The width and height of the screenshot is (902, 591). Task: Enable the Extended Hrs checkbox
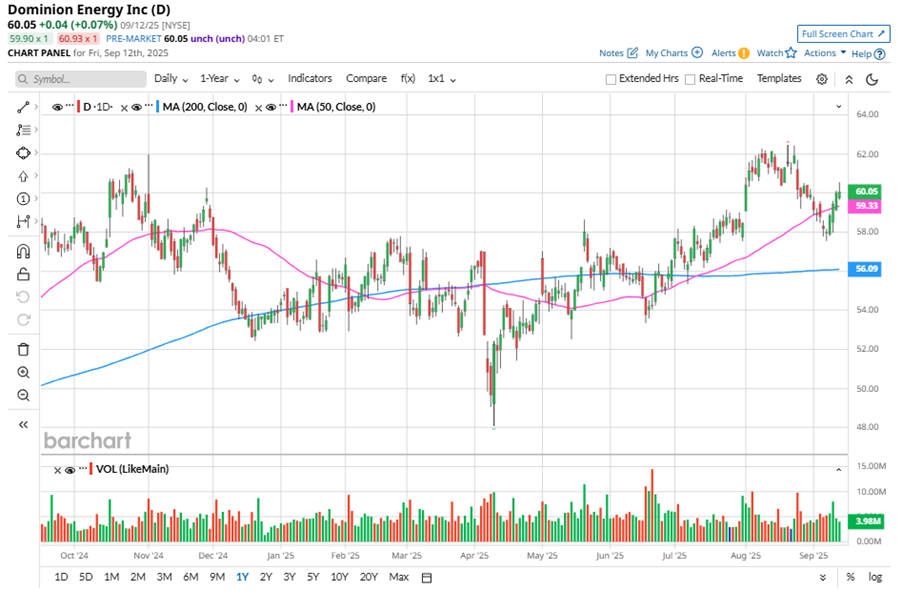pyautogui.click(x=611, y=79)
